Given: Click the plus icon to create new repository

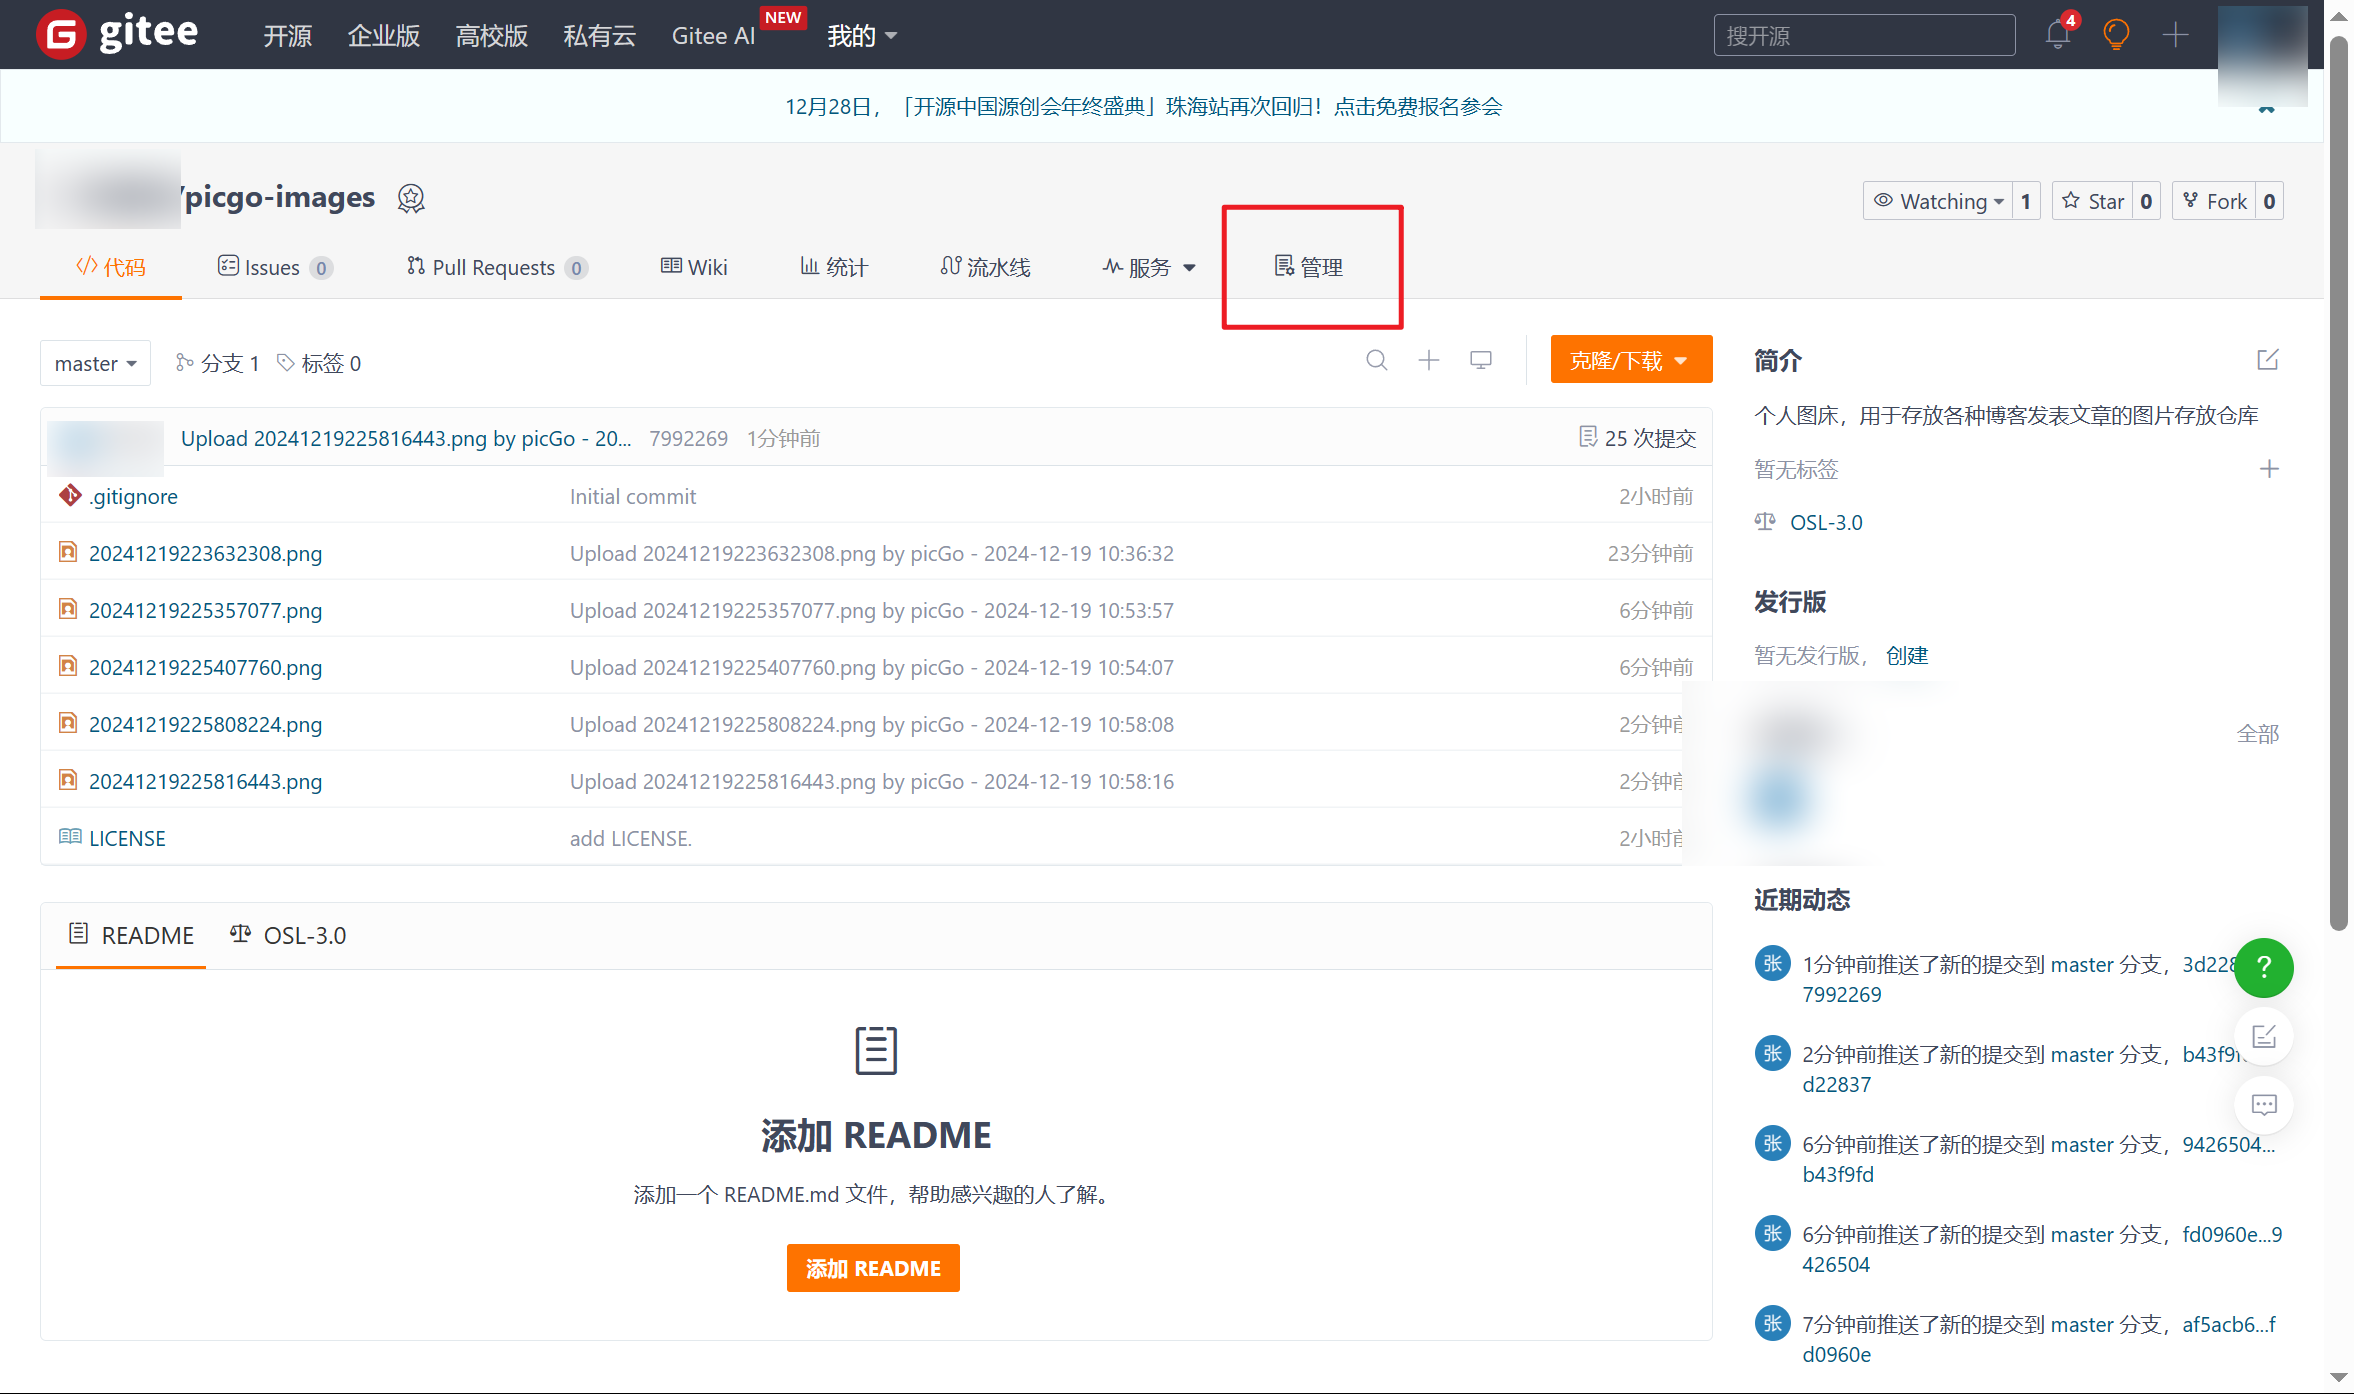Looking at the screenshot, I should point(2174,34).
